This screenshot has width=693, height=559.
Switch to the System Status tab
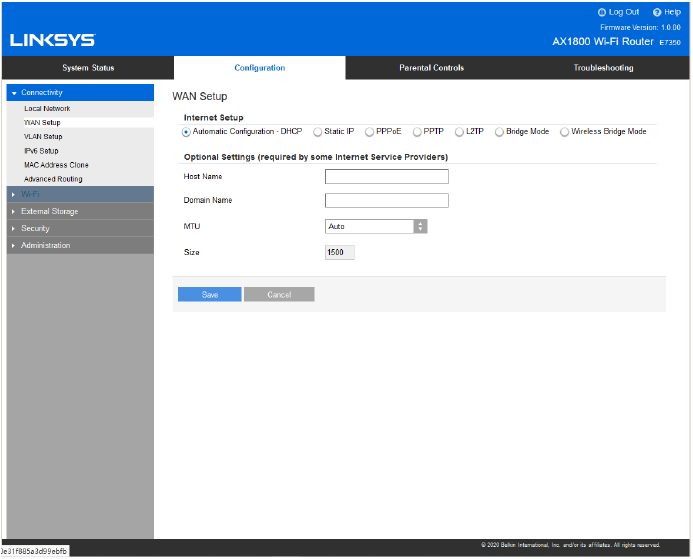point(88,68)
